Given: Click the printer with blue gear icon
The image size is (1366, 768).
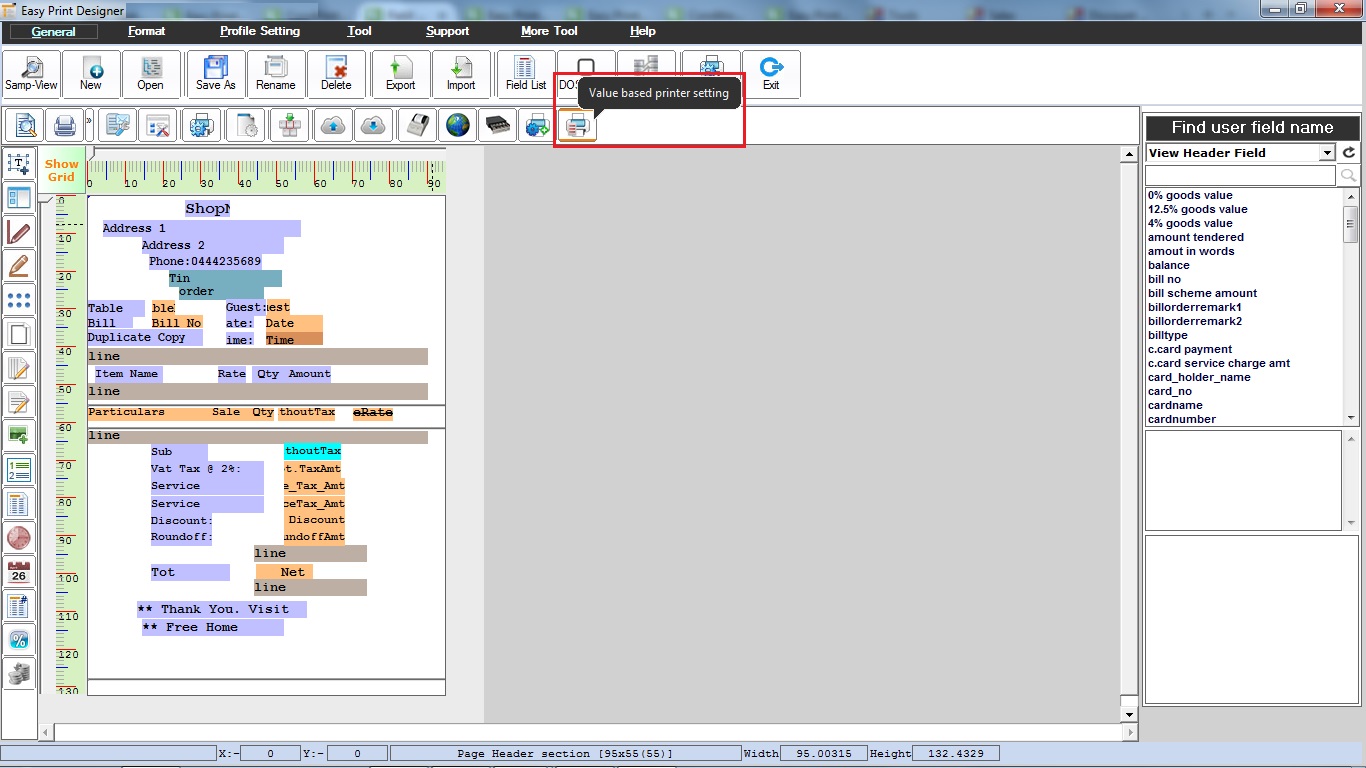Looking at the screenshot, I should pyautogui.click(x=200, y=126).
